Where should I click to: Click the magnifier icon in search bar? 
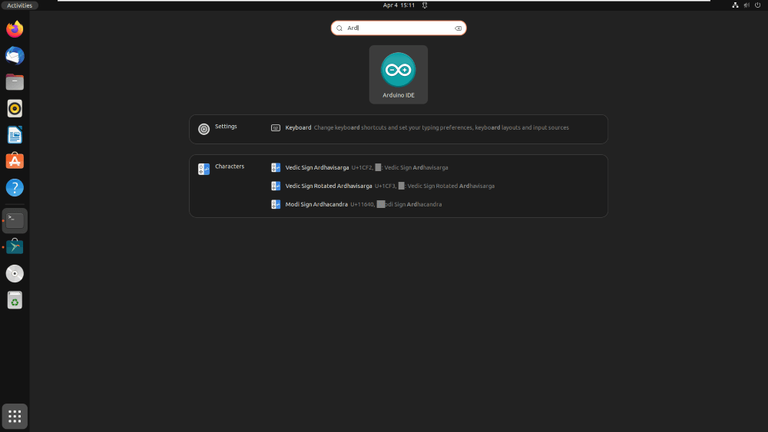pos(339,28)
